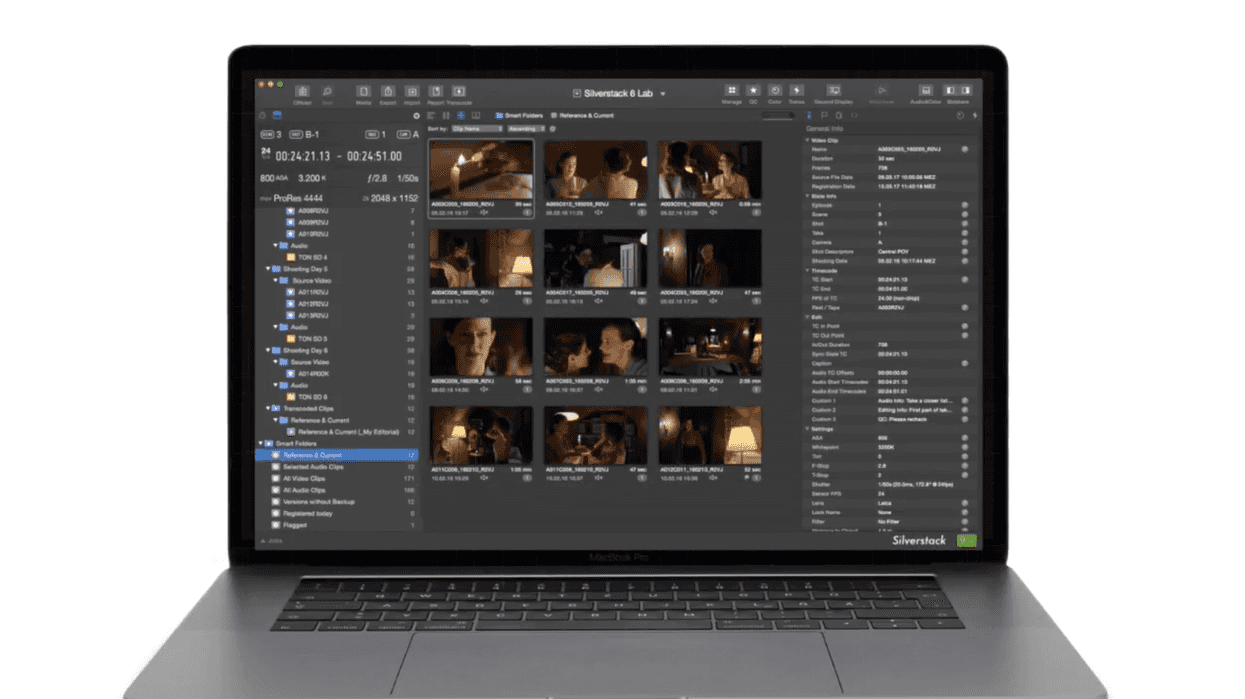Switch to collection grid view icon
Image resolution: width=1245 pixels, height=699 pixels.
460,116
